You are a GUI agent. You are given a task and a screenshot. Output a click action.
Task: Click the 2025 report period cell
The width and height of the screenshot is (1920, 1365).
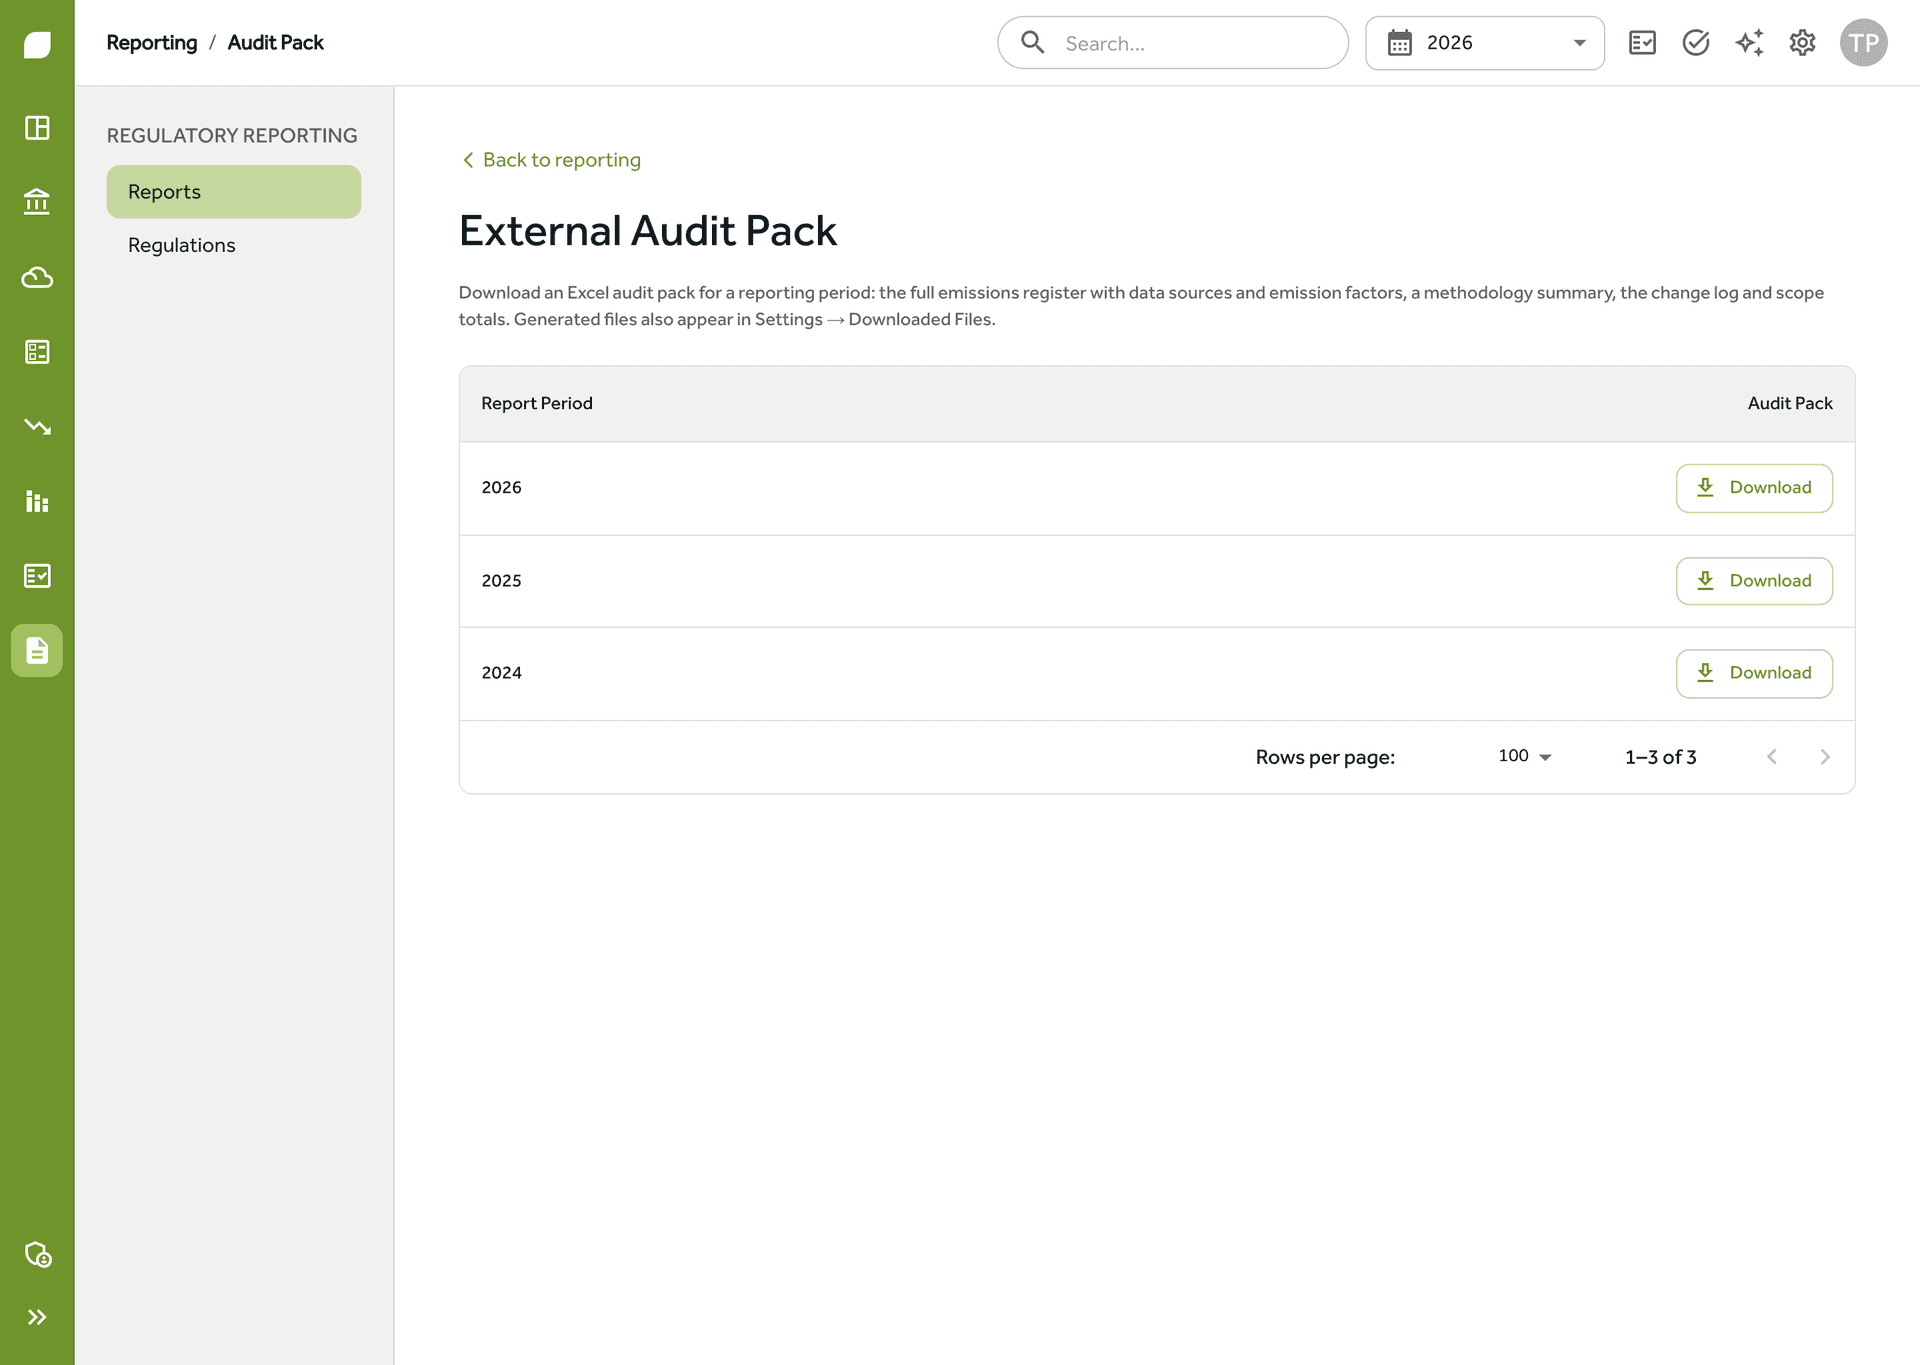tap(502, 580)
